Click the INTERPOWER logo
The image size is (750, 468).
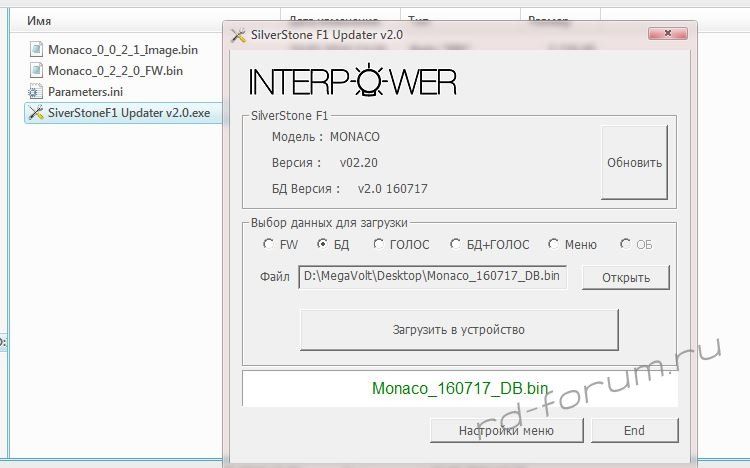[352, 80]
